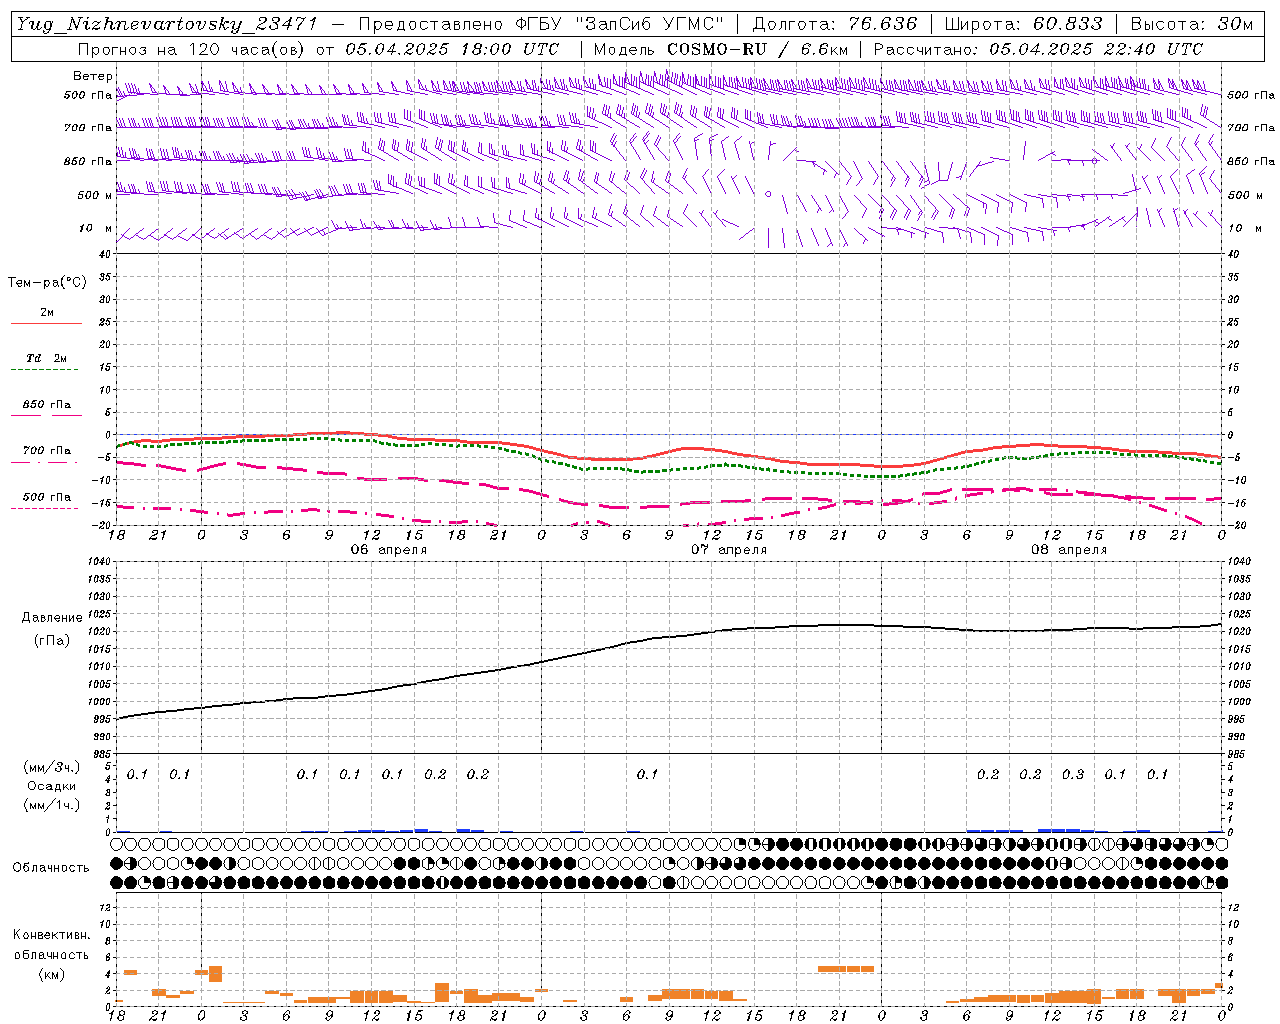
Task: Click the '(гПа)' unit under pressure label
Action: point(52,641)
